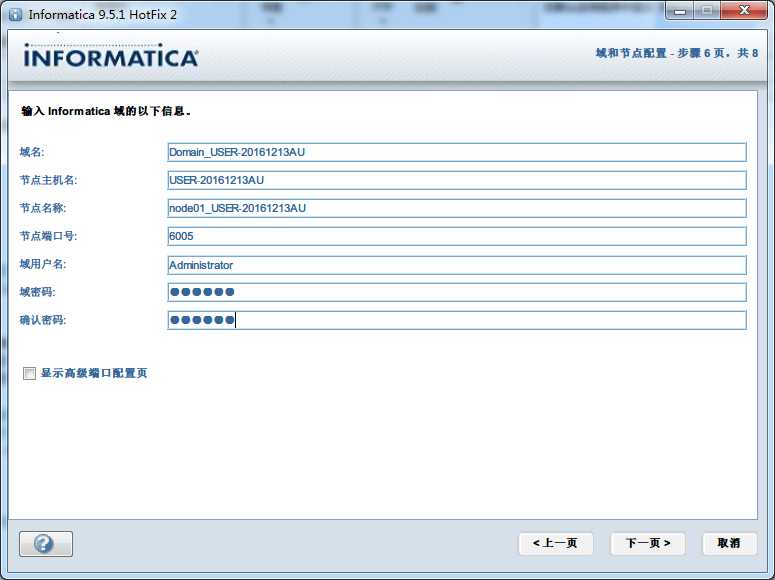Go back with 上一页 button
The image size is (775, 580).
556,543
